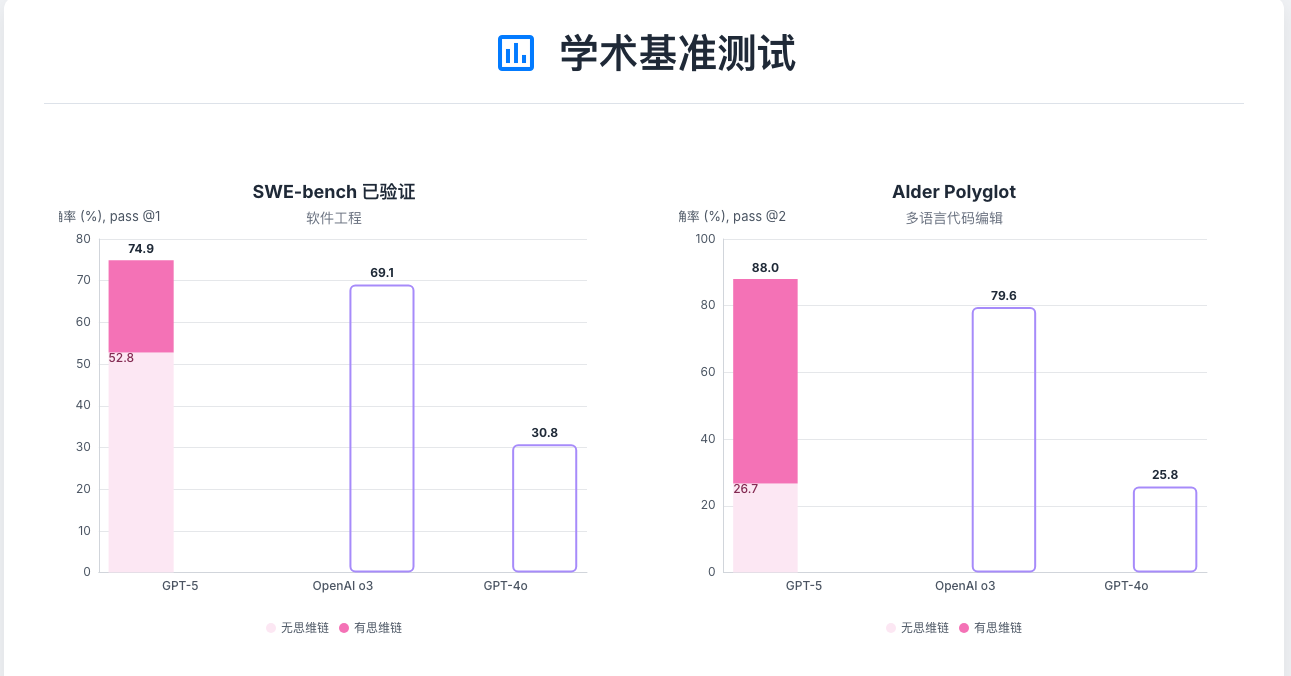Click the blue bar chart icon beside the title

(516, 53)
